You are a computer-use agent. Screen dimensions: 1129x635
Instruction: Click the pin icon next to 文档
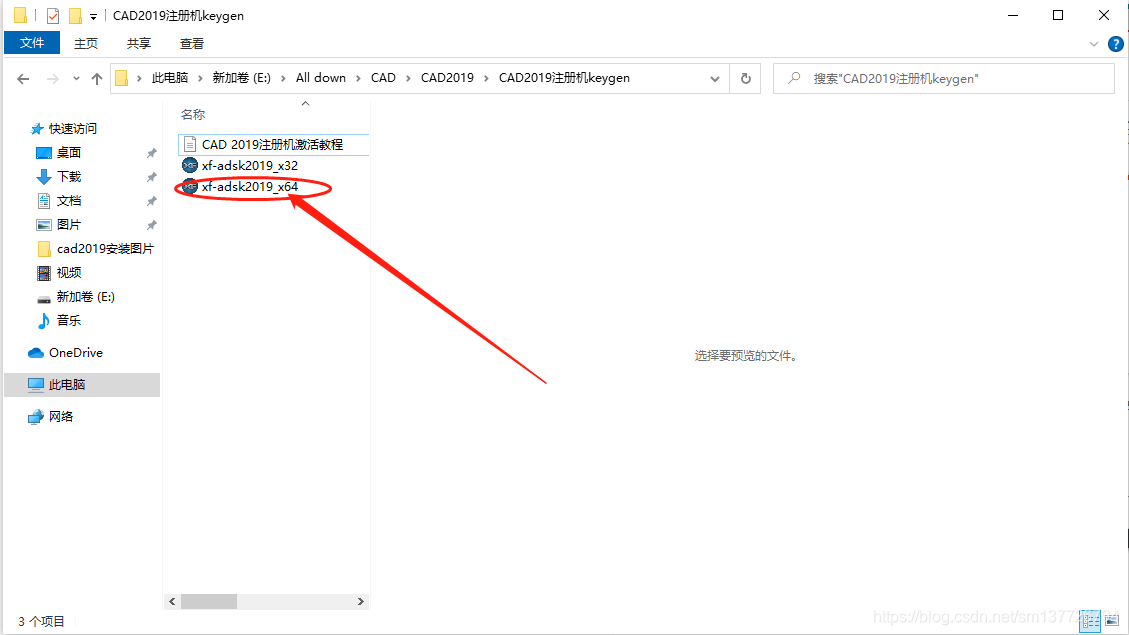[151, 201]
